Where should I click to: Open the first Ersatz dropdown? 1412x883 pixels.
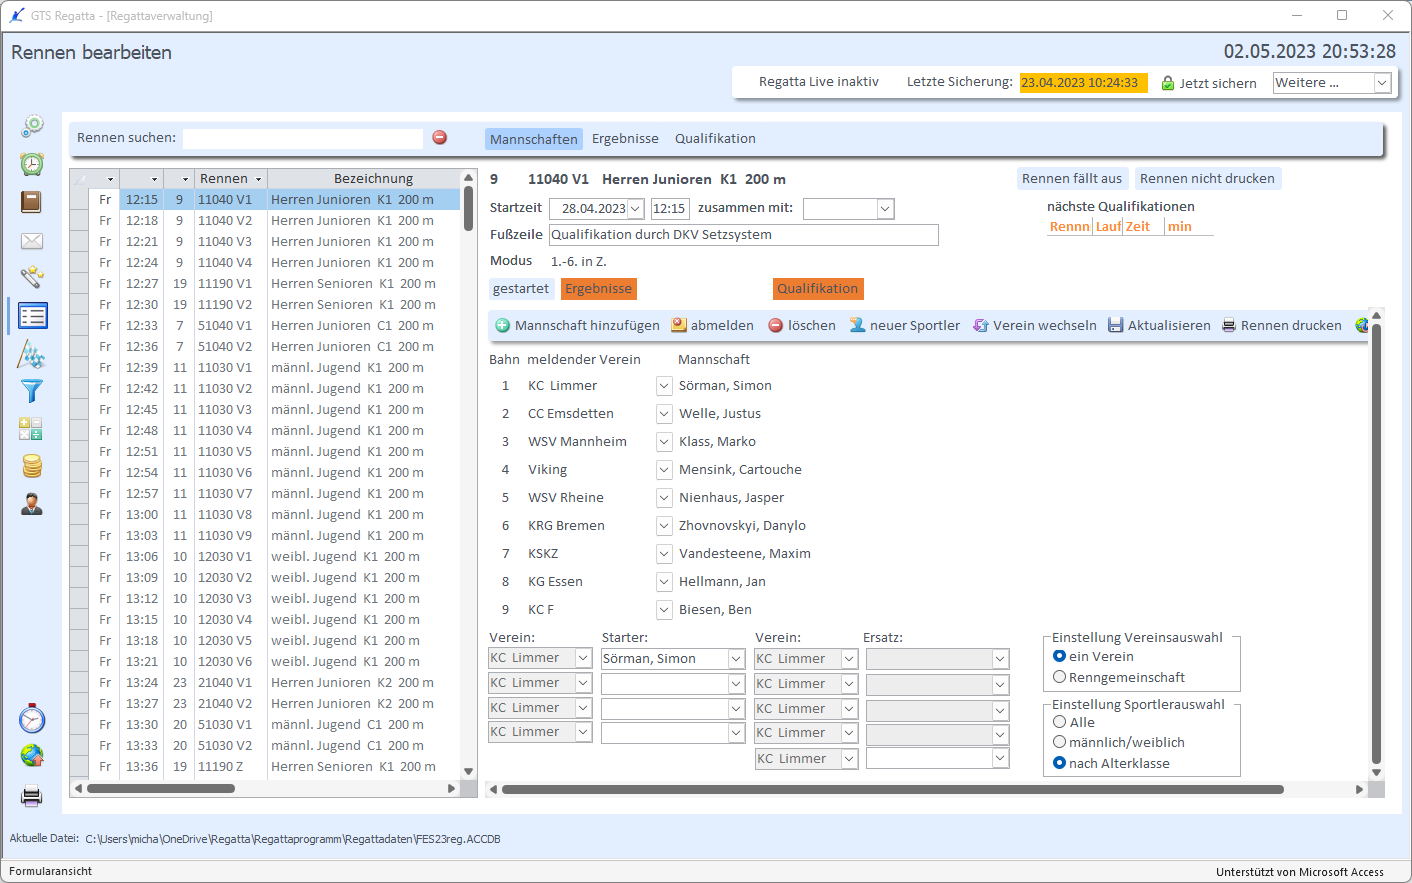click(1000, 659)
